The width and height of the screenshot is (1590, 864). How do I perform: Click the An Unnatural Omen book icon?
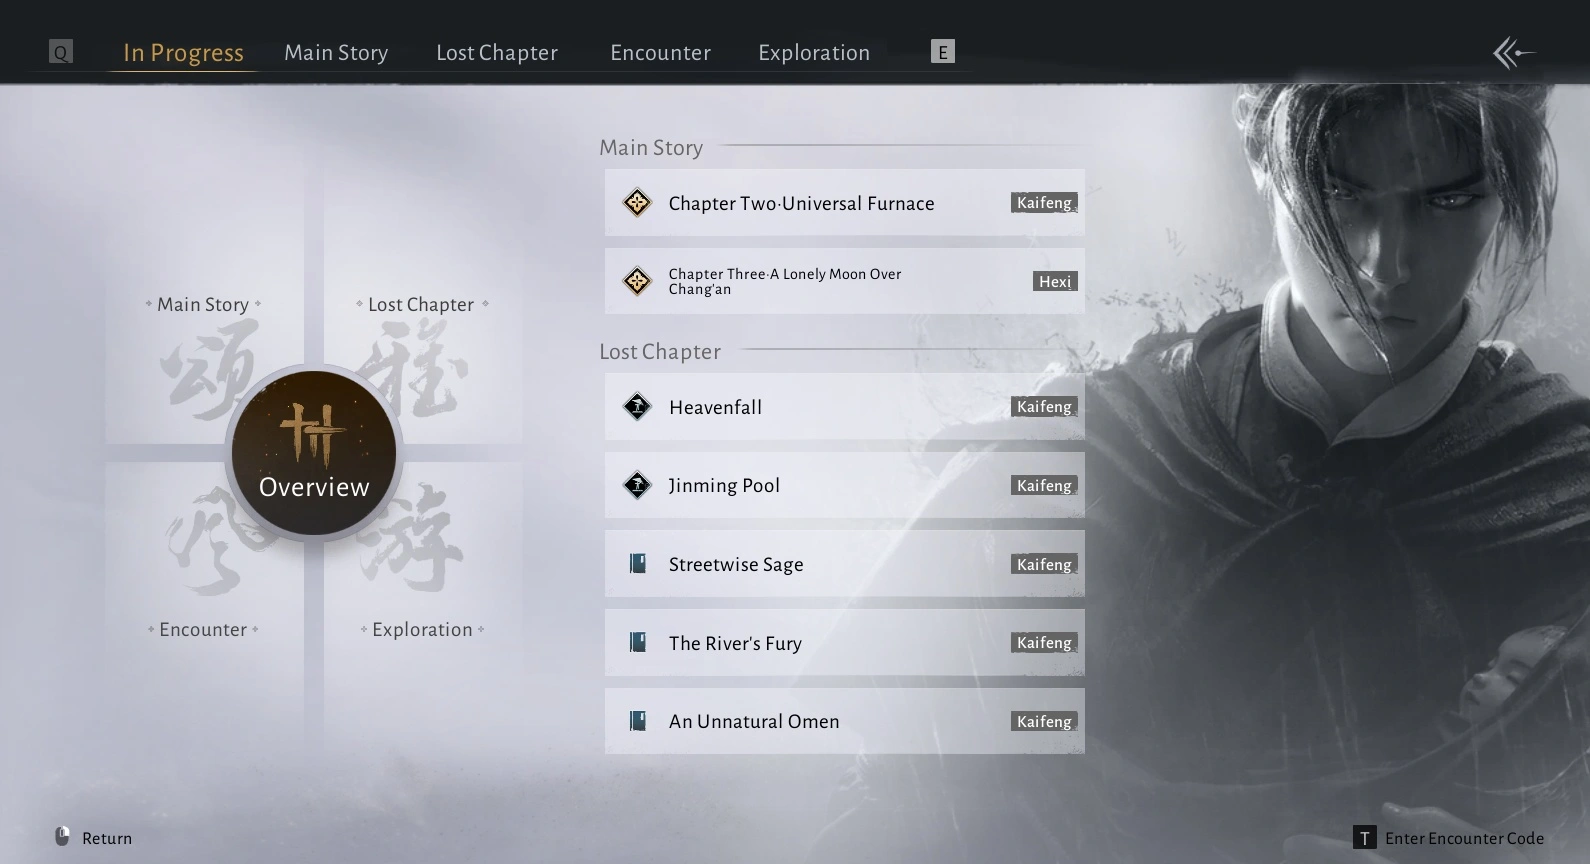637,721
